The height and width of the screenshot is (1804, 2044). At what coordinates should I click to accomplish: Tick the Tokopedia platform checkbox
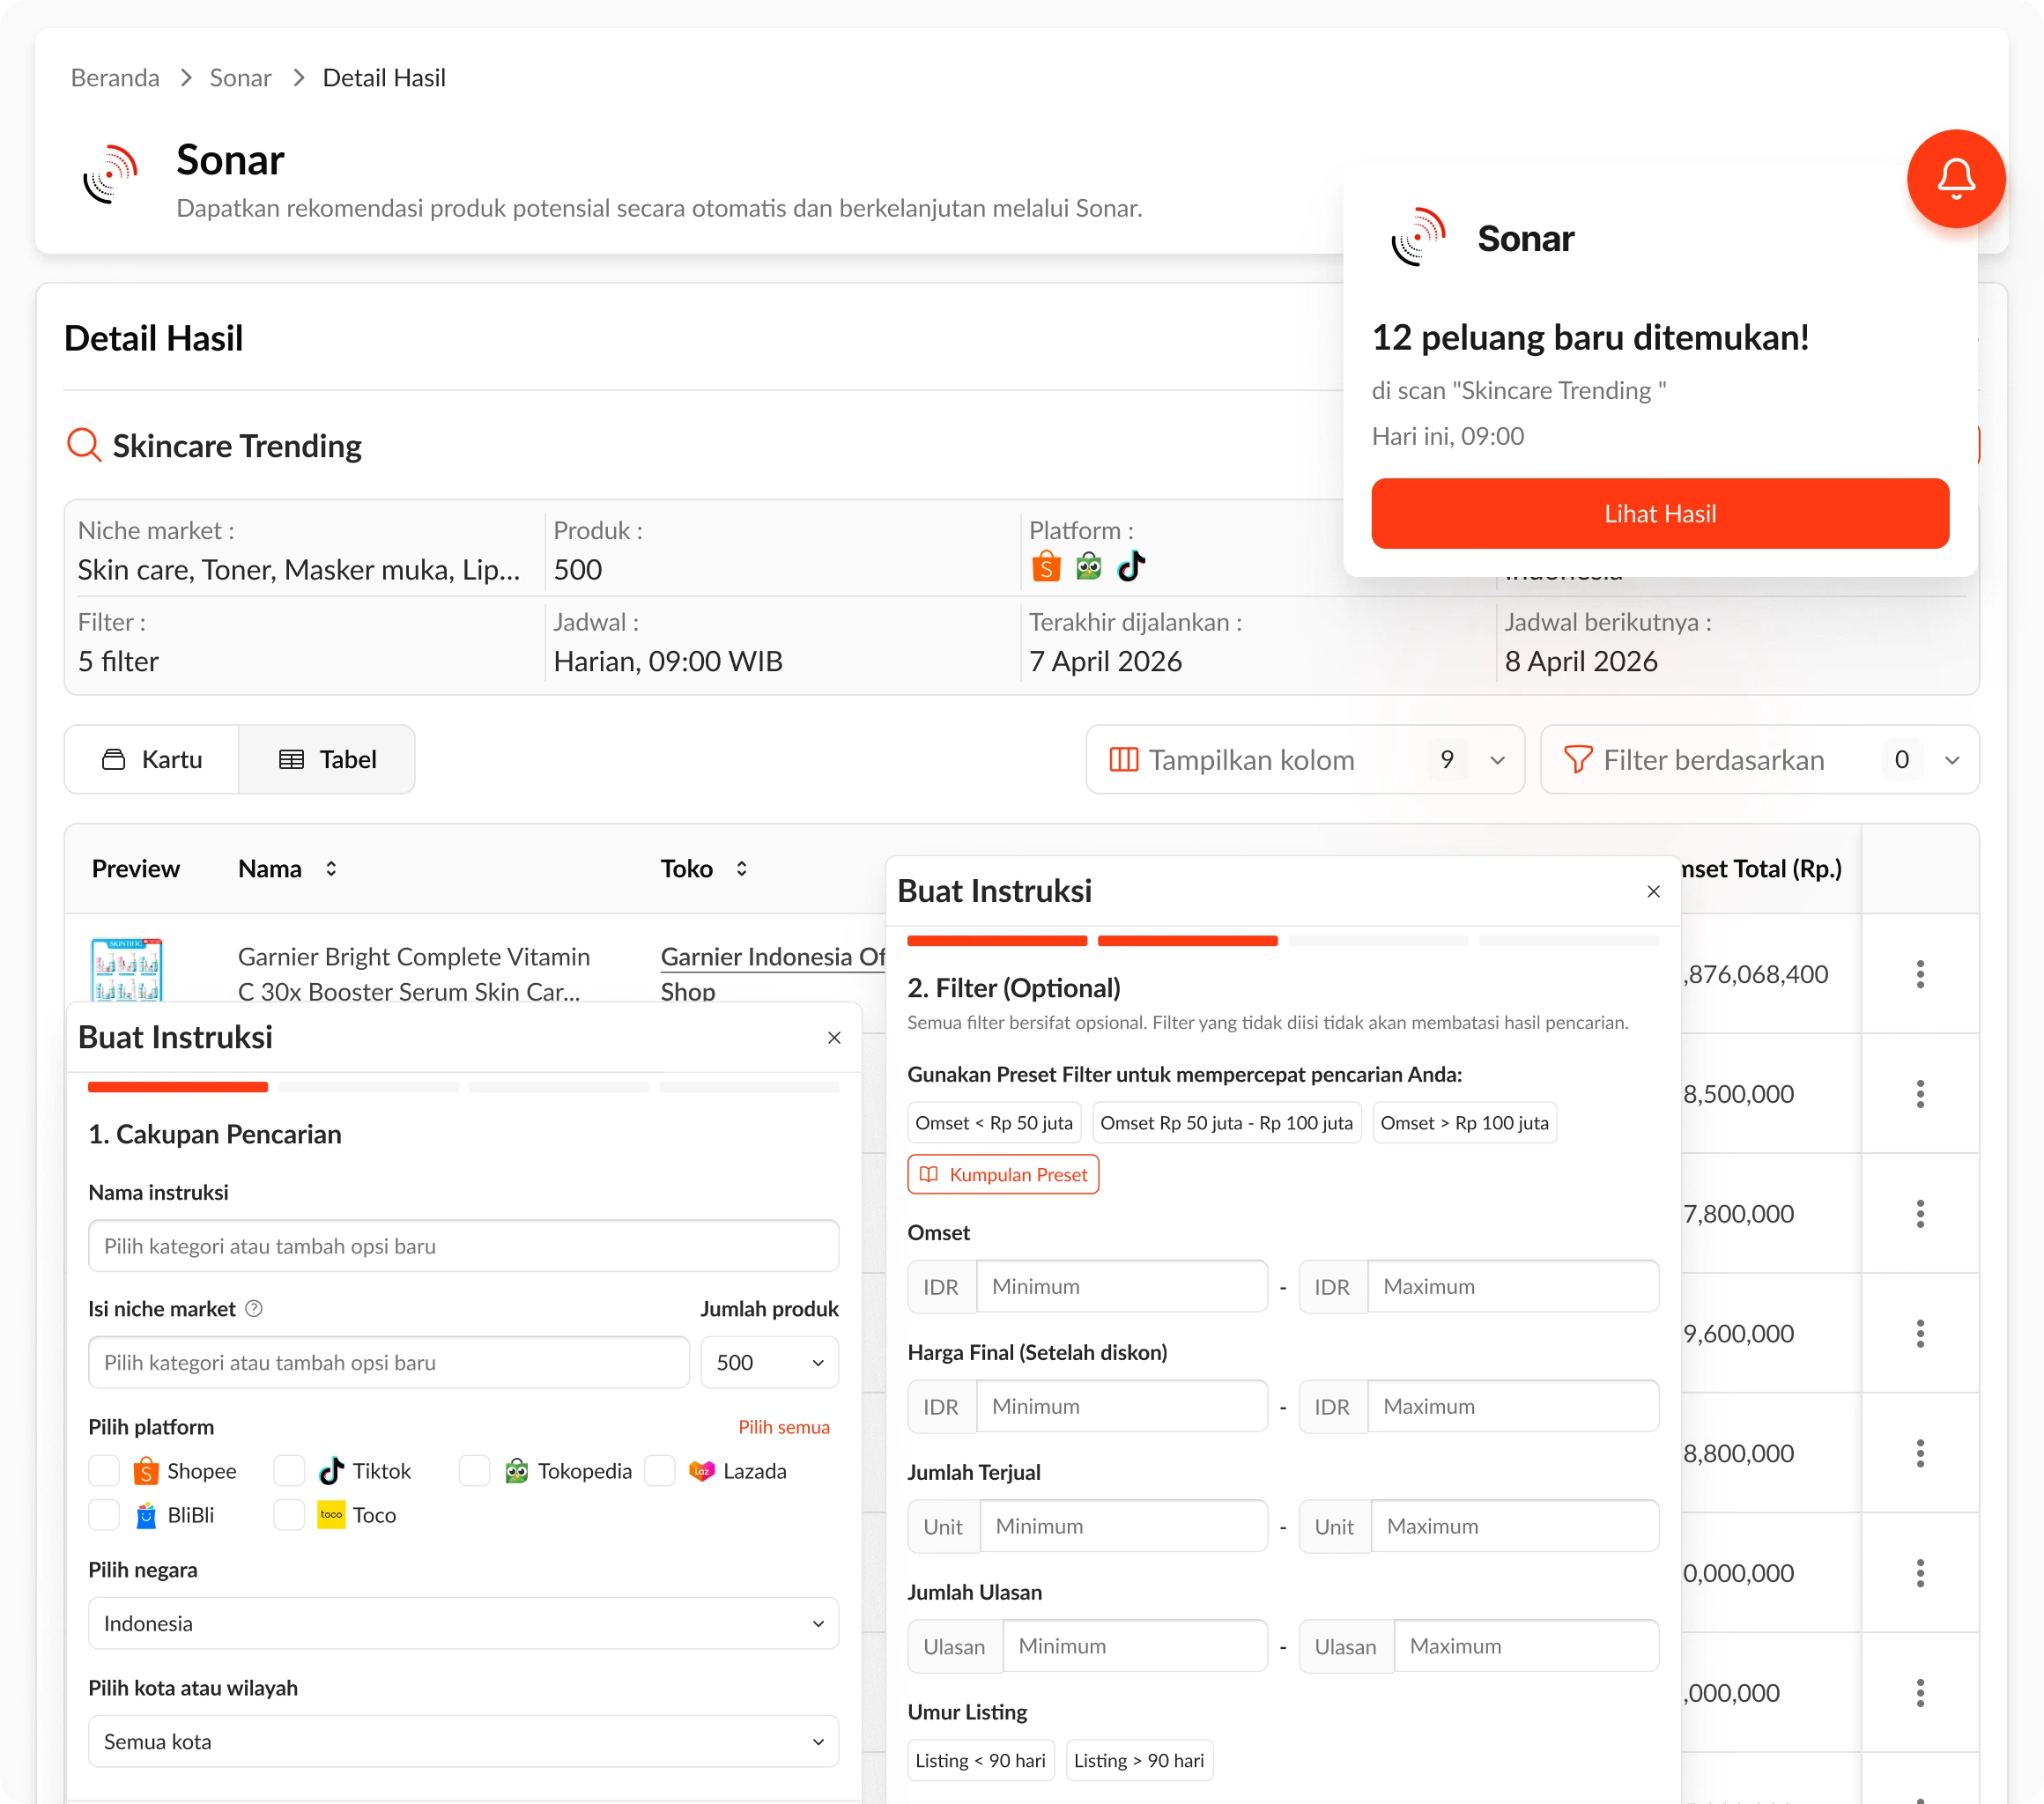(474, 1471)
